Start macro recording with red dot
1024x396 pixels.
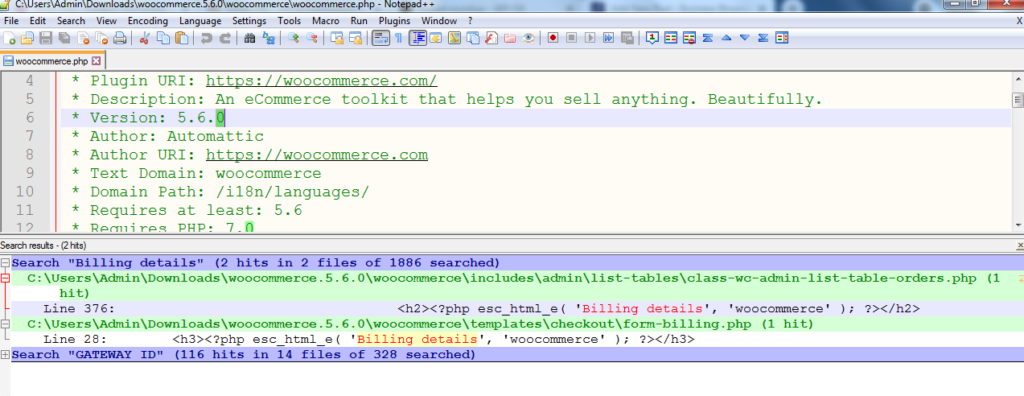[552, 38]
